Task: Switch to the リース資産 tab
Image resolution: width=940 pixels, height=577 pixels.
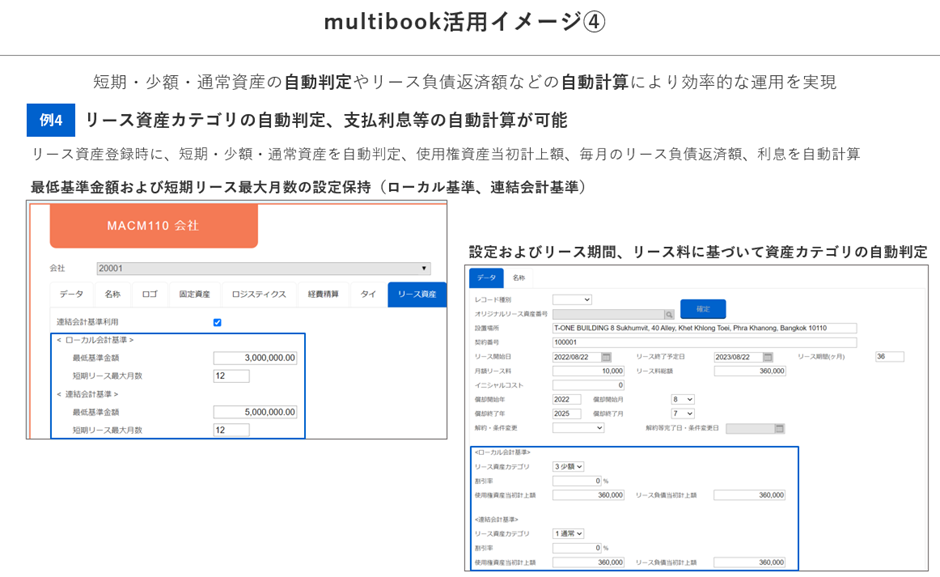Action: (x=417, y=294)
